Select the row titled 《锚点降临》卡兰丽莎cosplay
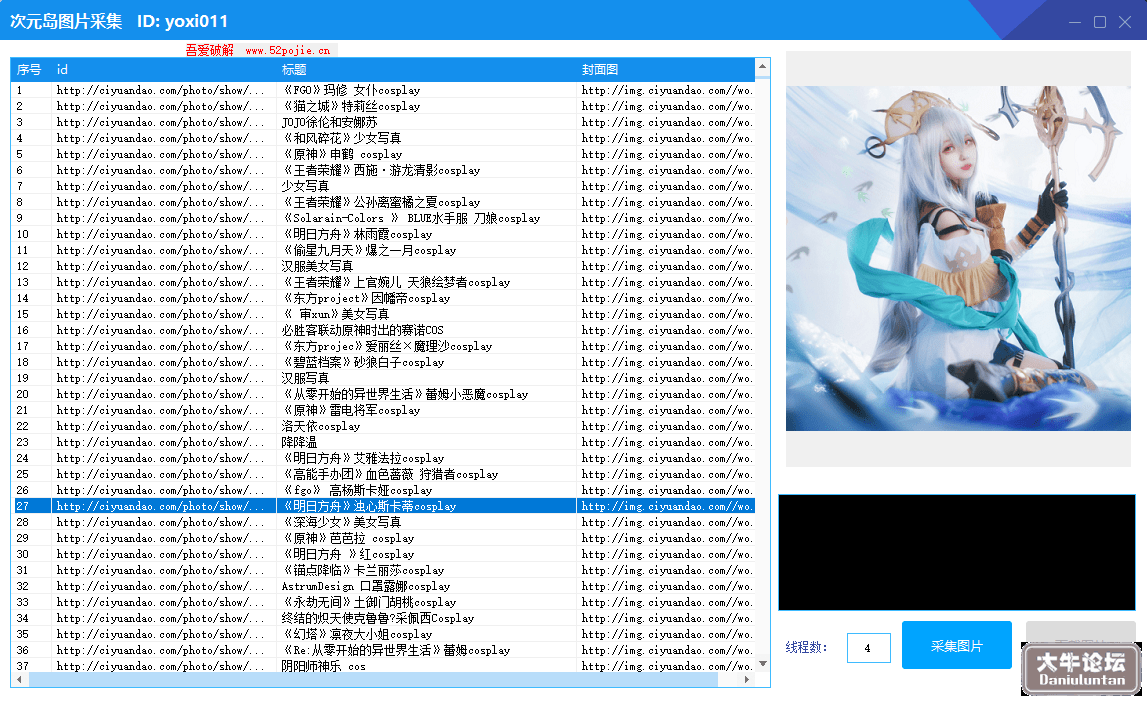The width and height of the screenshot is (1147, 701). (383, 570)
